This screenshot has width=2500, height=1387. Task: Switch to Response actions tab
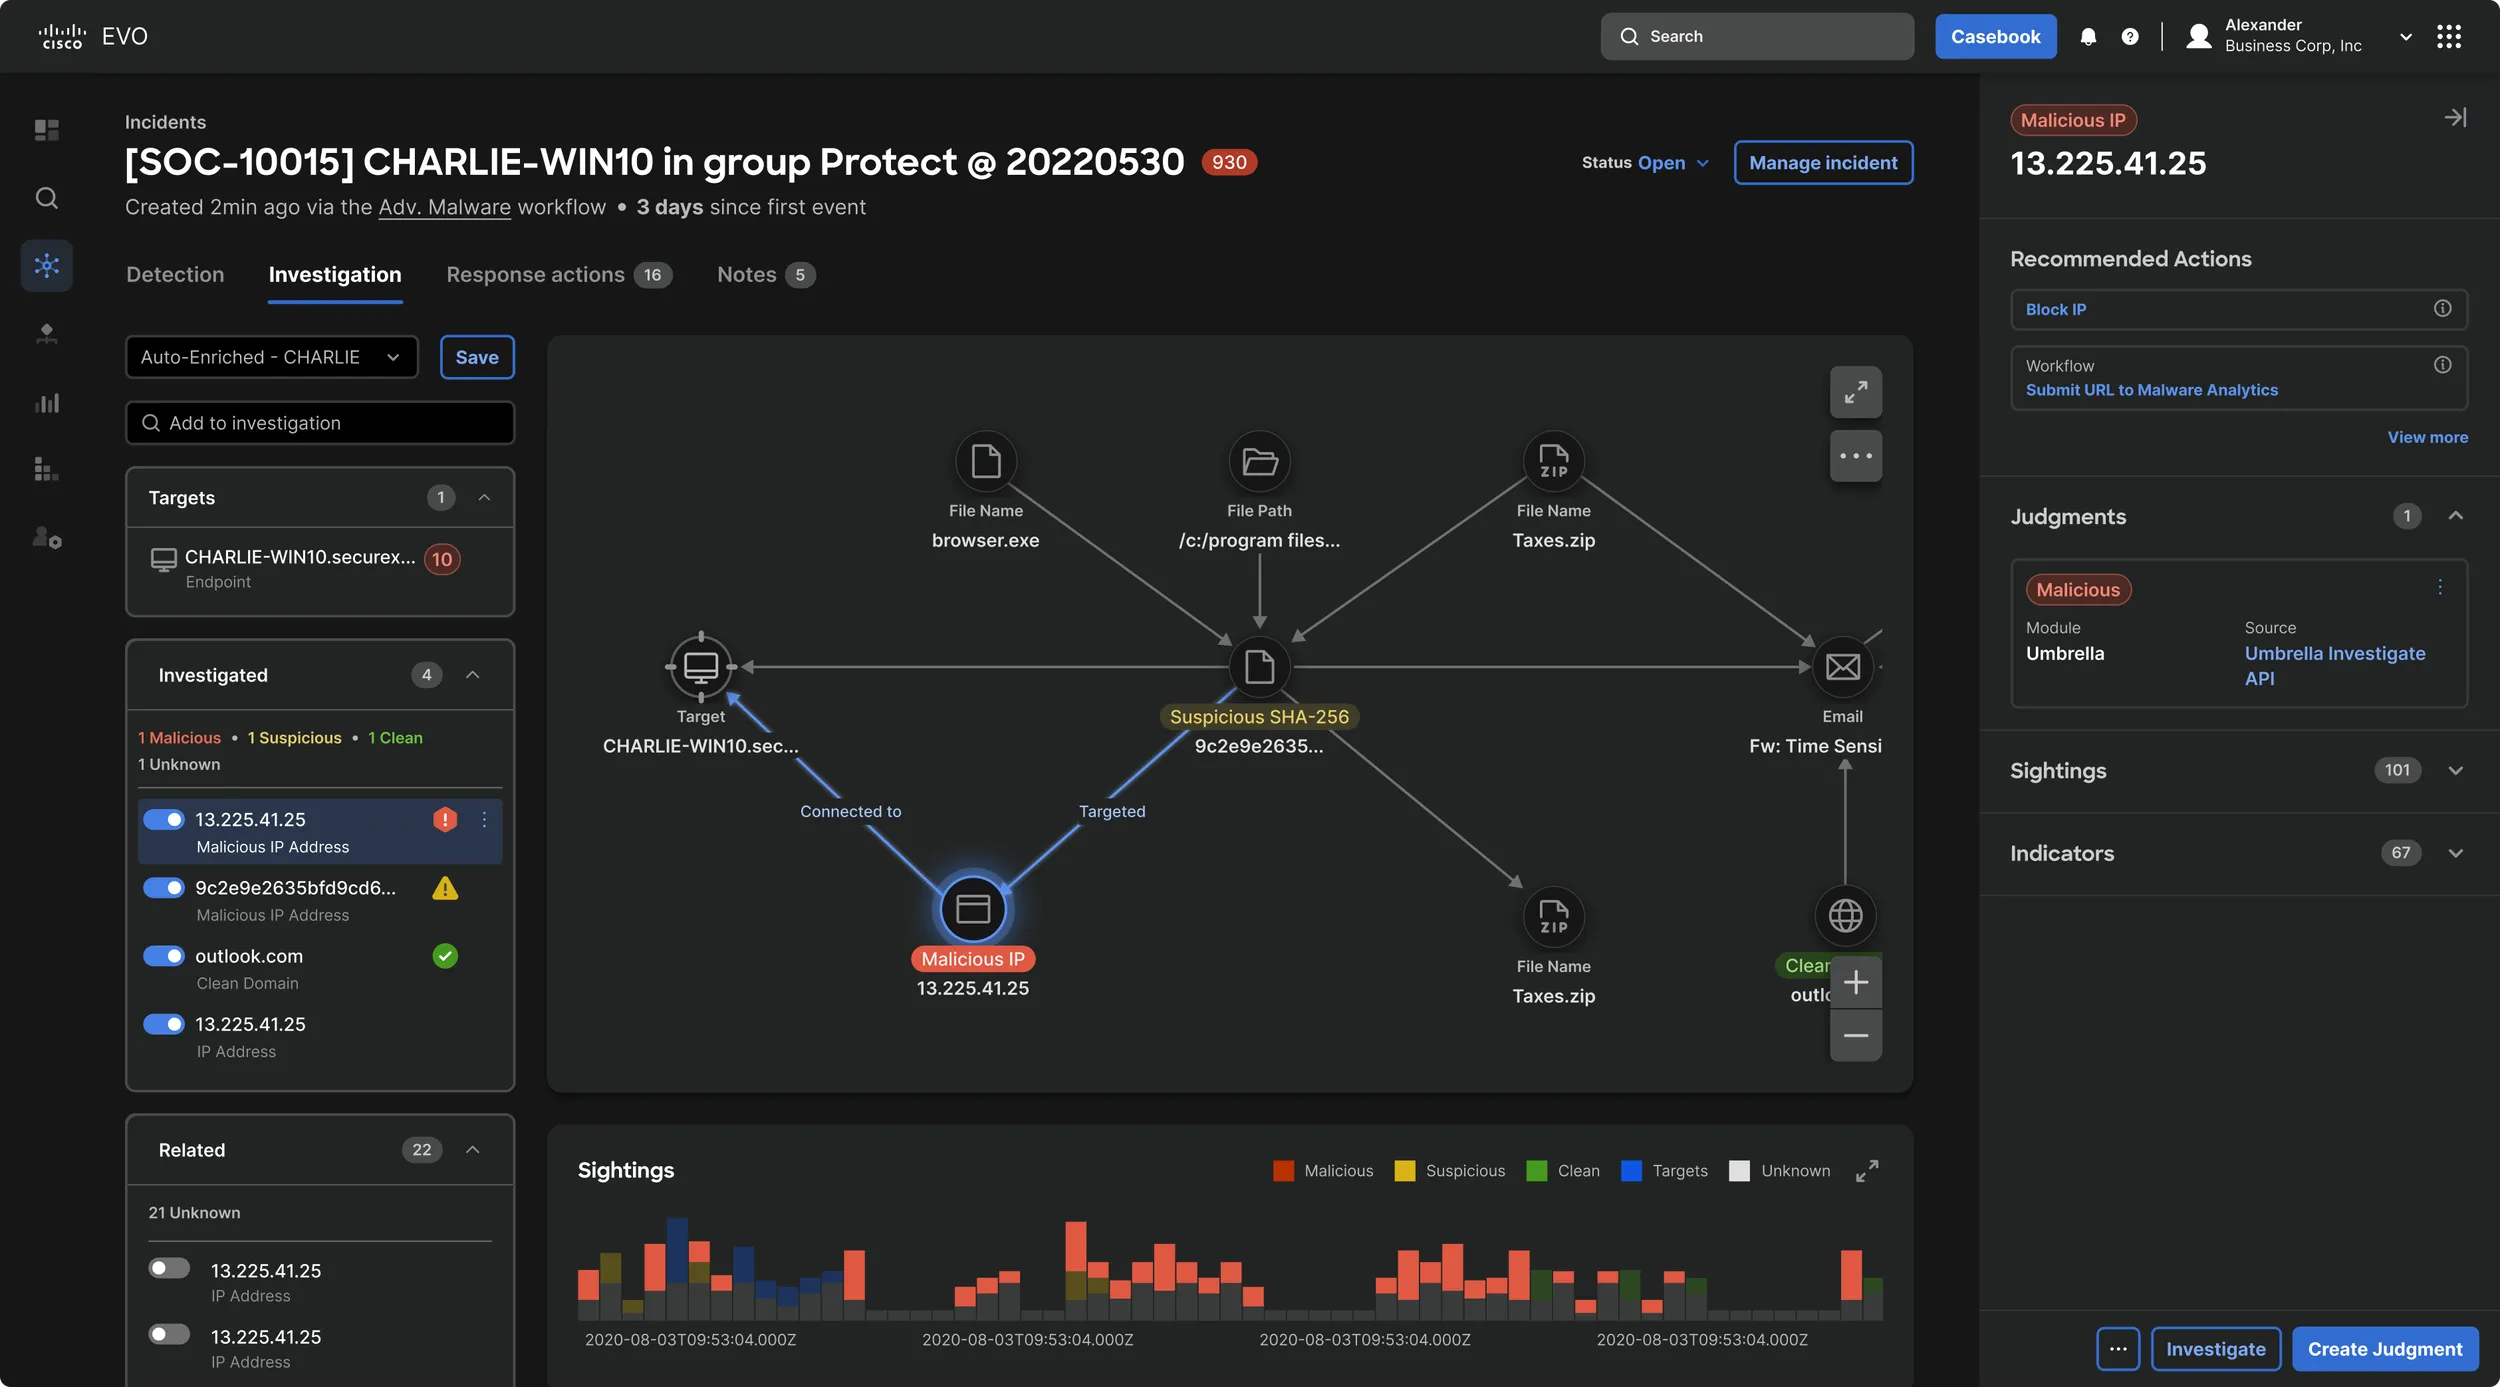point(559,275)
